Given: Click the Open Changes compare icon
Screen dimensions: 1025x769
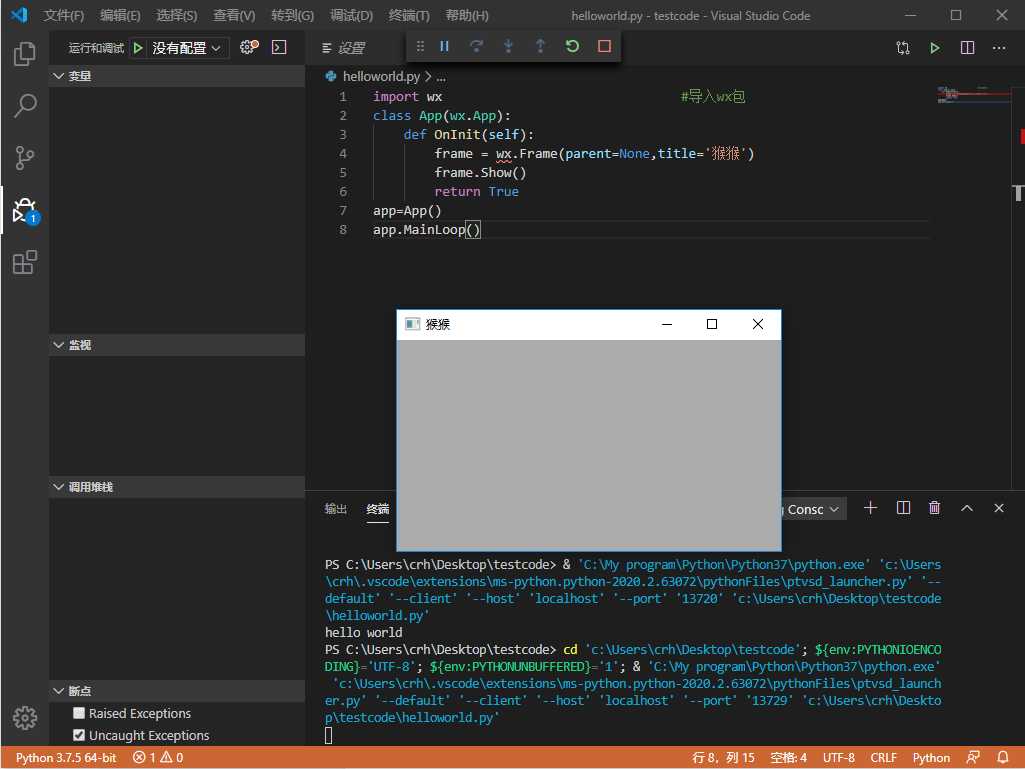Looking at the screenshot, I should pos(903,48).
